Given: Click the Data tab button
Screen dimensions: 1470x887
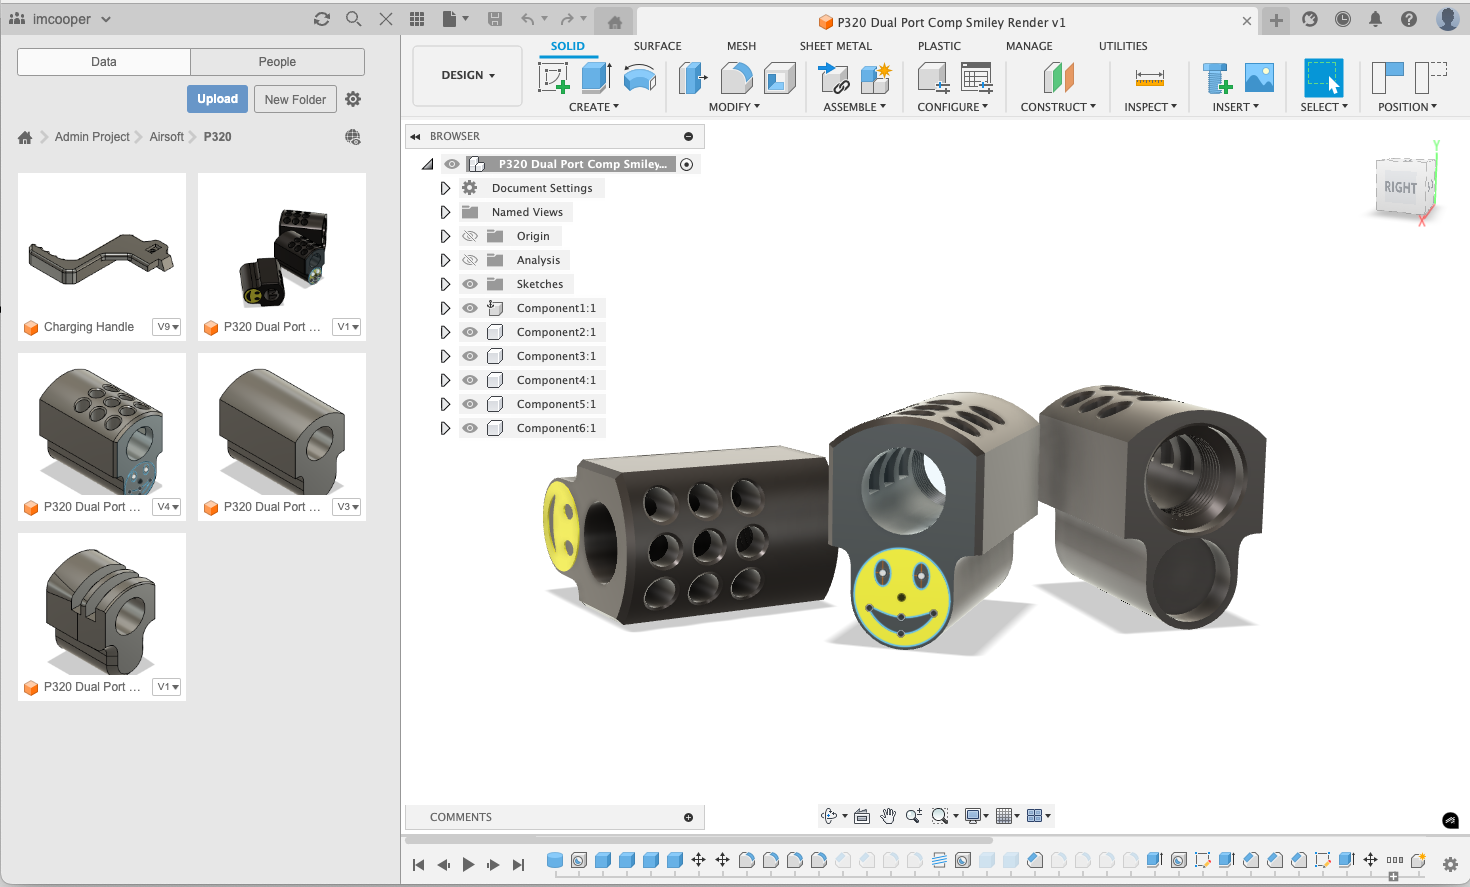Looking at the screenshot, I should (104, 62).
